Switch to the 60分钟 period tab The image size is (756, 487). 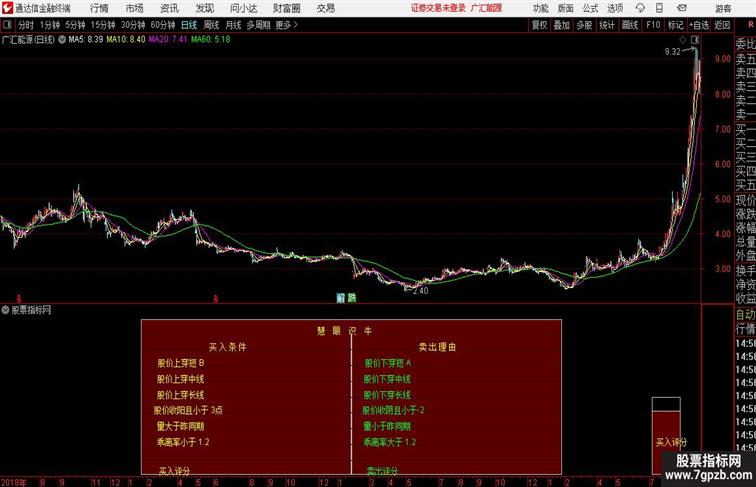click(163, 25)
